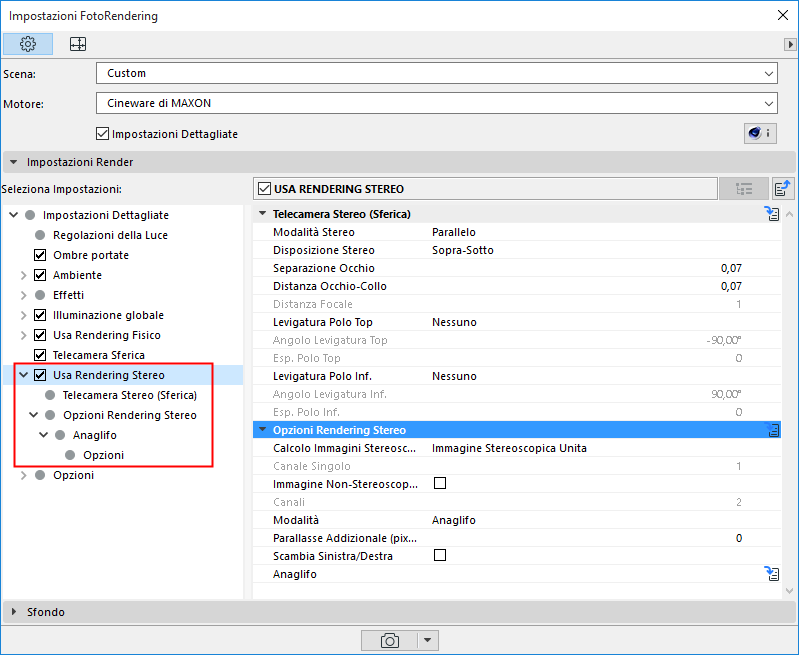Change Calcolo Immagini value Immagine Stereoscopica Unita
The height and width of the screenshot is (655, 799).
[509, 448]
